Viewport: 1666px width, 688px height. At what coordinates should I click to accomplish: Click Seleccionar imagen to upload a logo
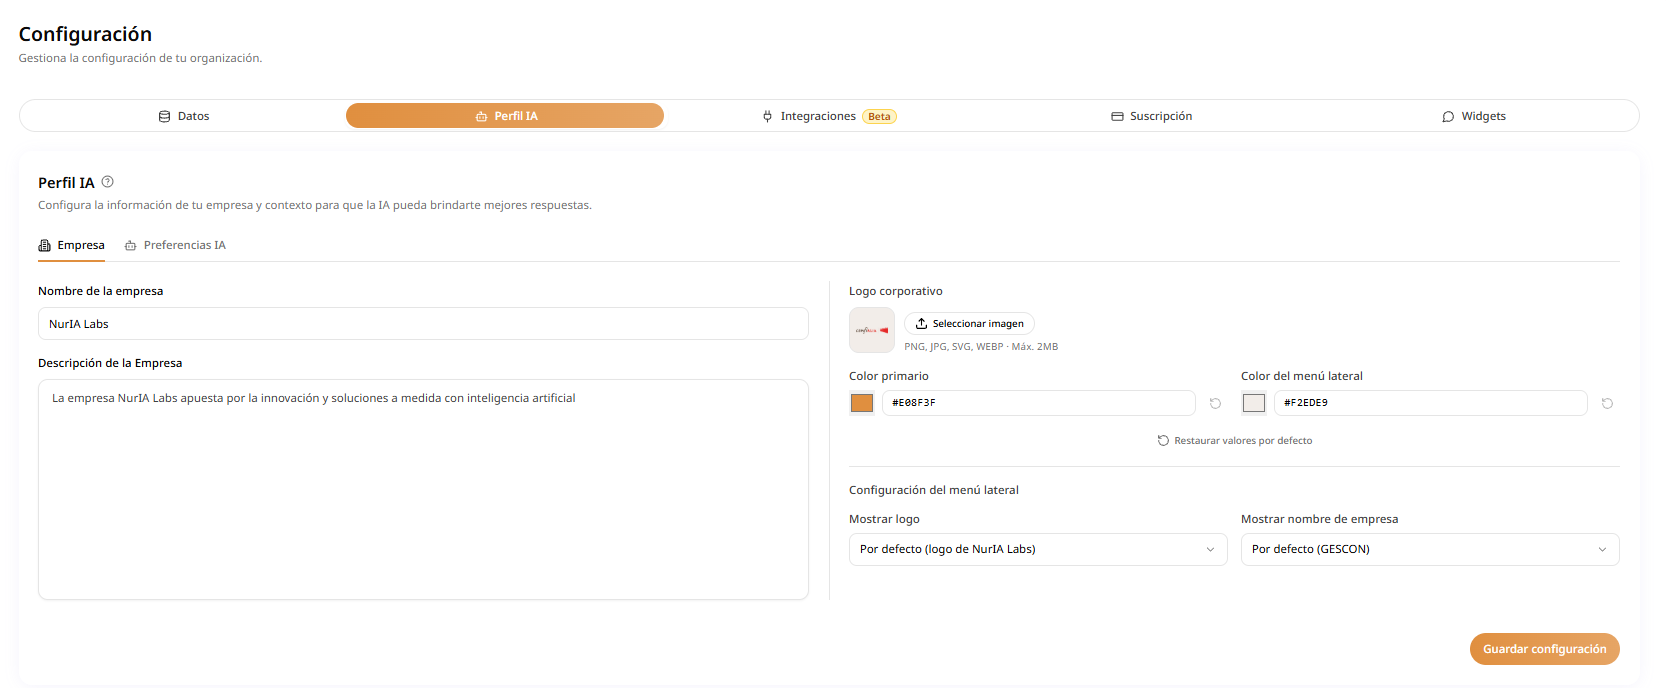(969, 324)
